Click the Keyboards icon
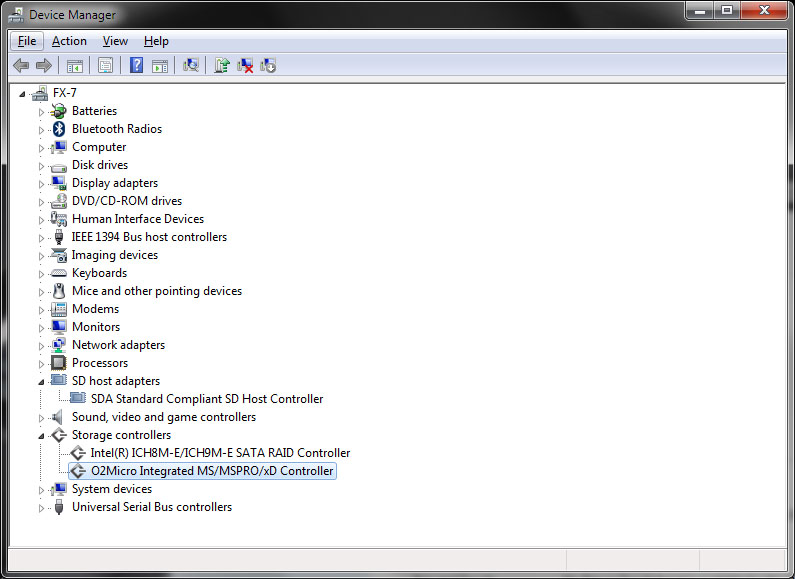Viewport: 795px width, 579px height. (59, 273)
